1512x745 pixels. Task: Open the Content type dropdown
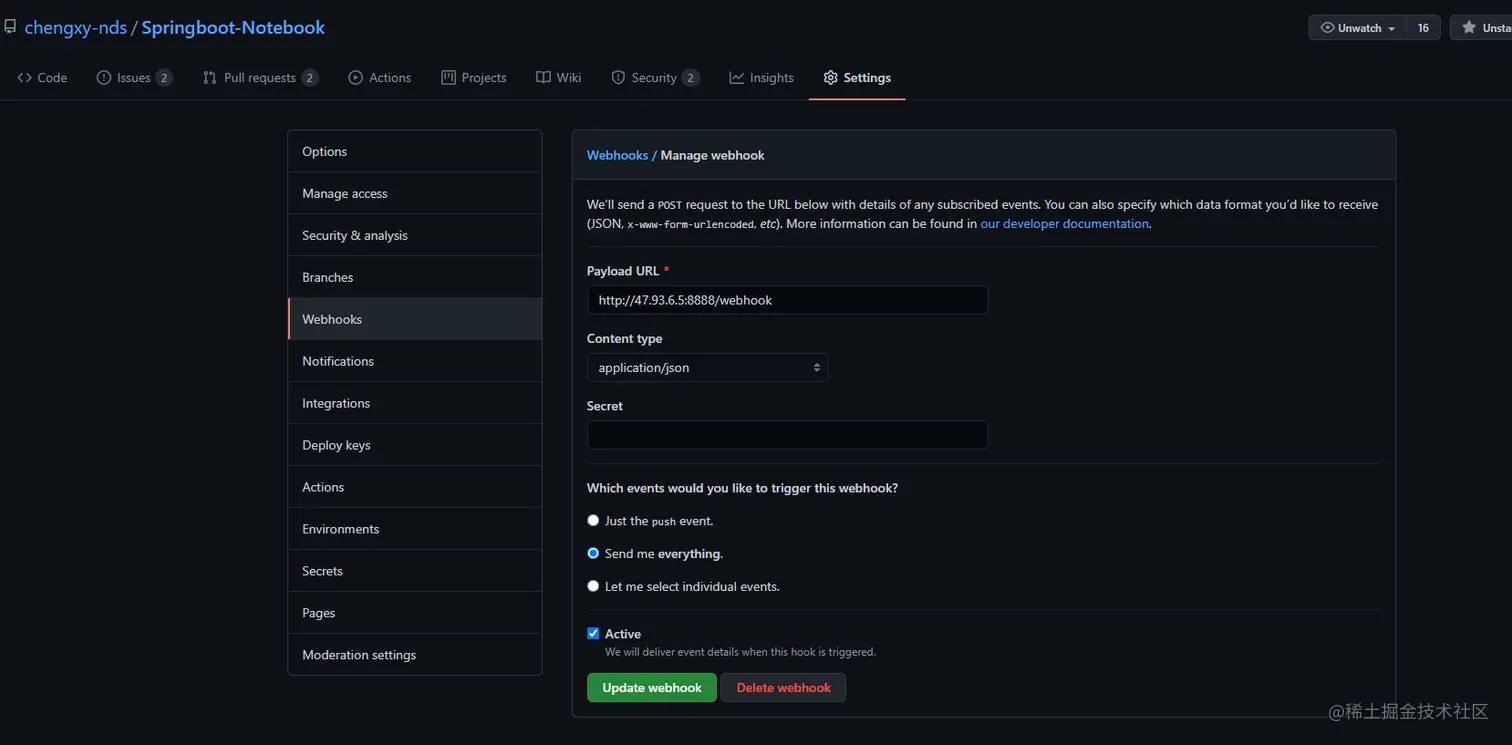(707, 368)
